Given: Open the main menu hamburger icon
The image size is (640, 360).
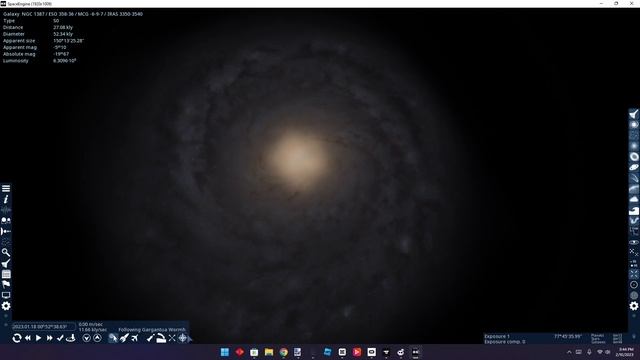Looking at the screenshot, I should (x=6, y=189).
